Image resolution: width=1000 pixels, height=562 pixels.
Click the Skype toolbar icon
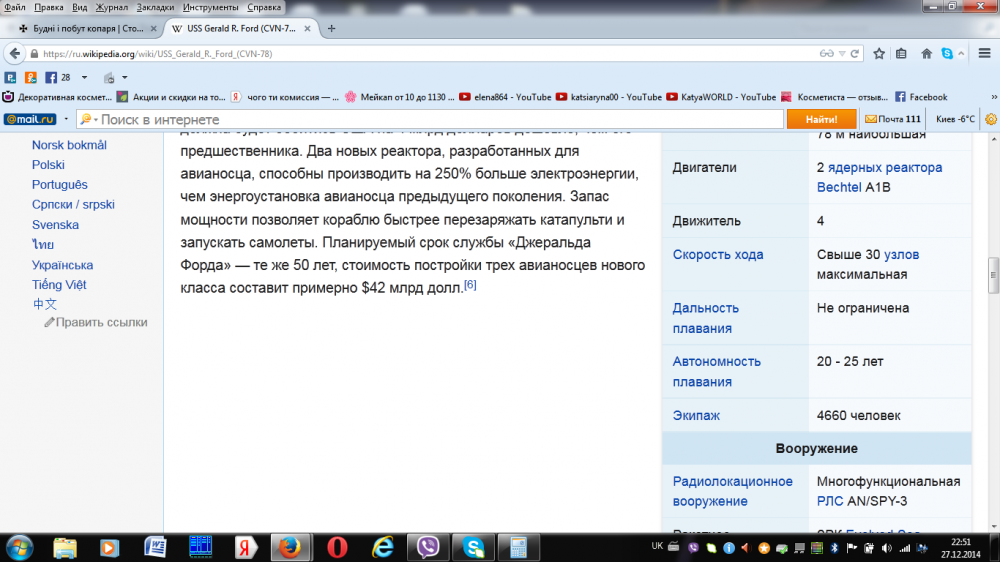947,54
